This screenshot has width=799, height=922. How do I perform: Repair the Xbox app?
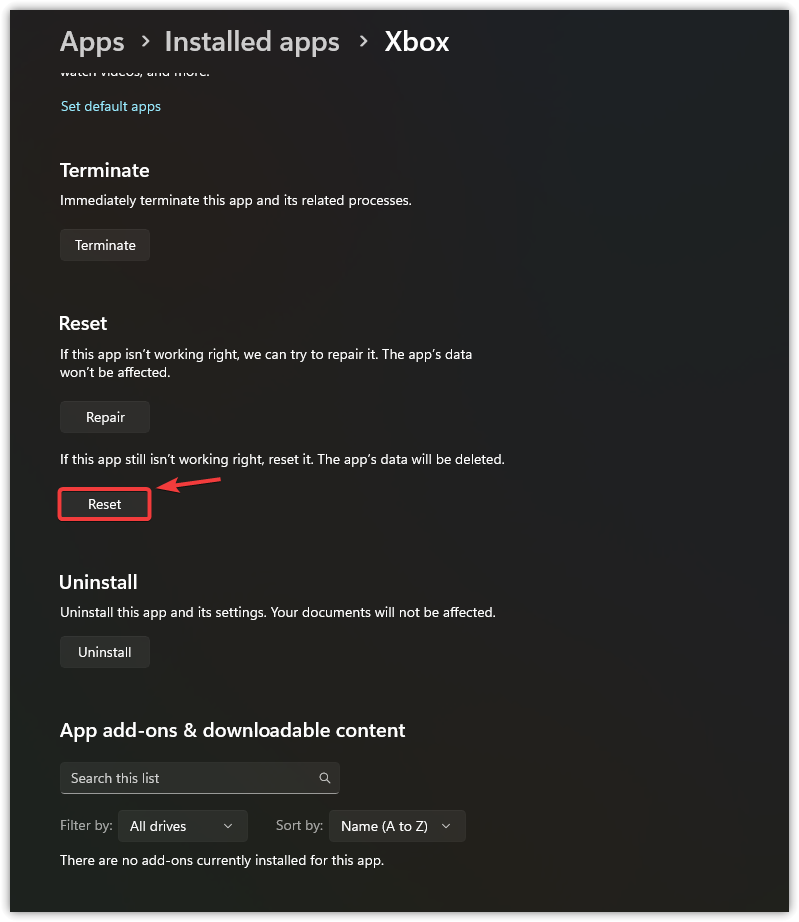[x=105, y=417]
